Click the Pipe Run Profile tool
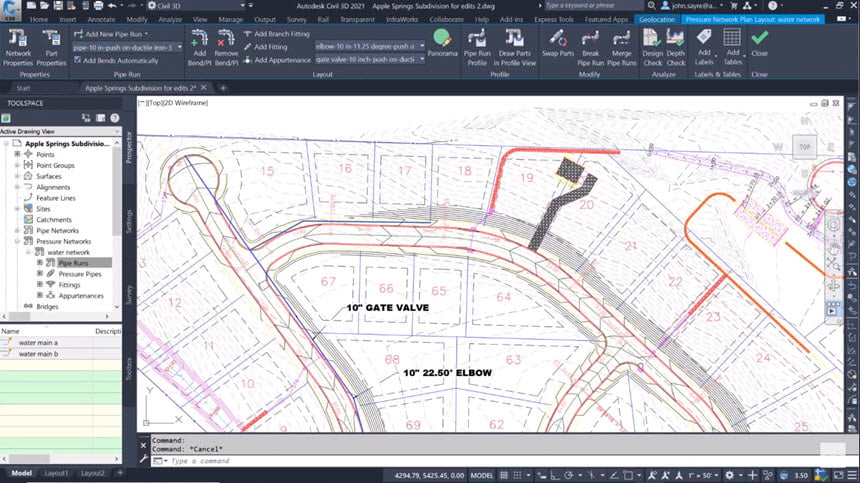860x483 pixels. pos(477,48)
